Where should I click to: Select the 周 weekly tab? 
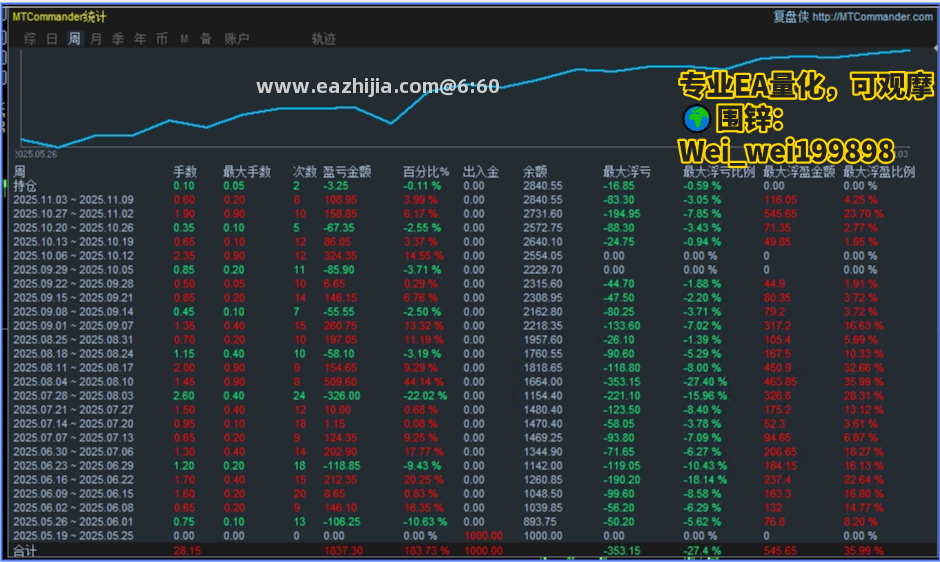(x=74, y=39)
